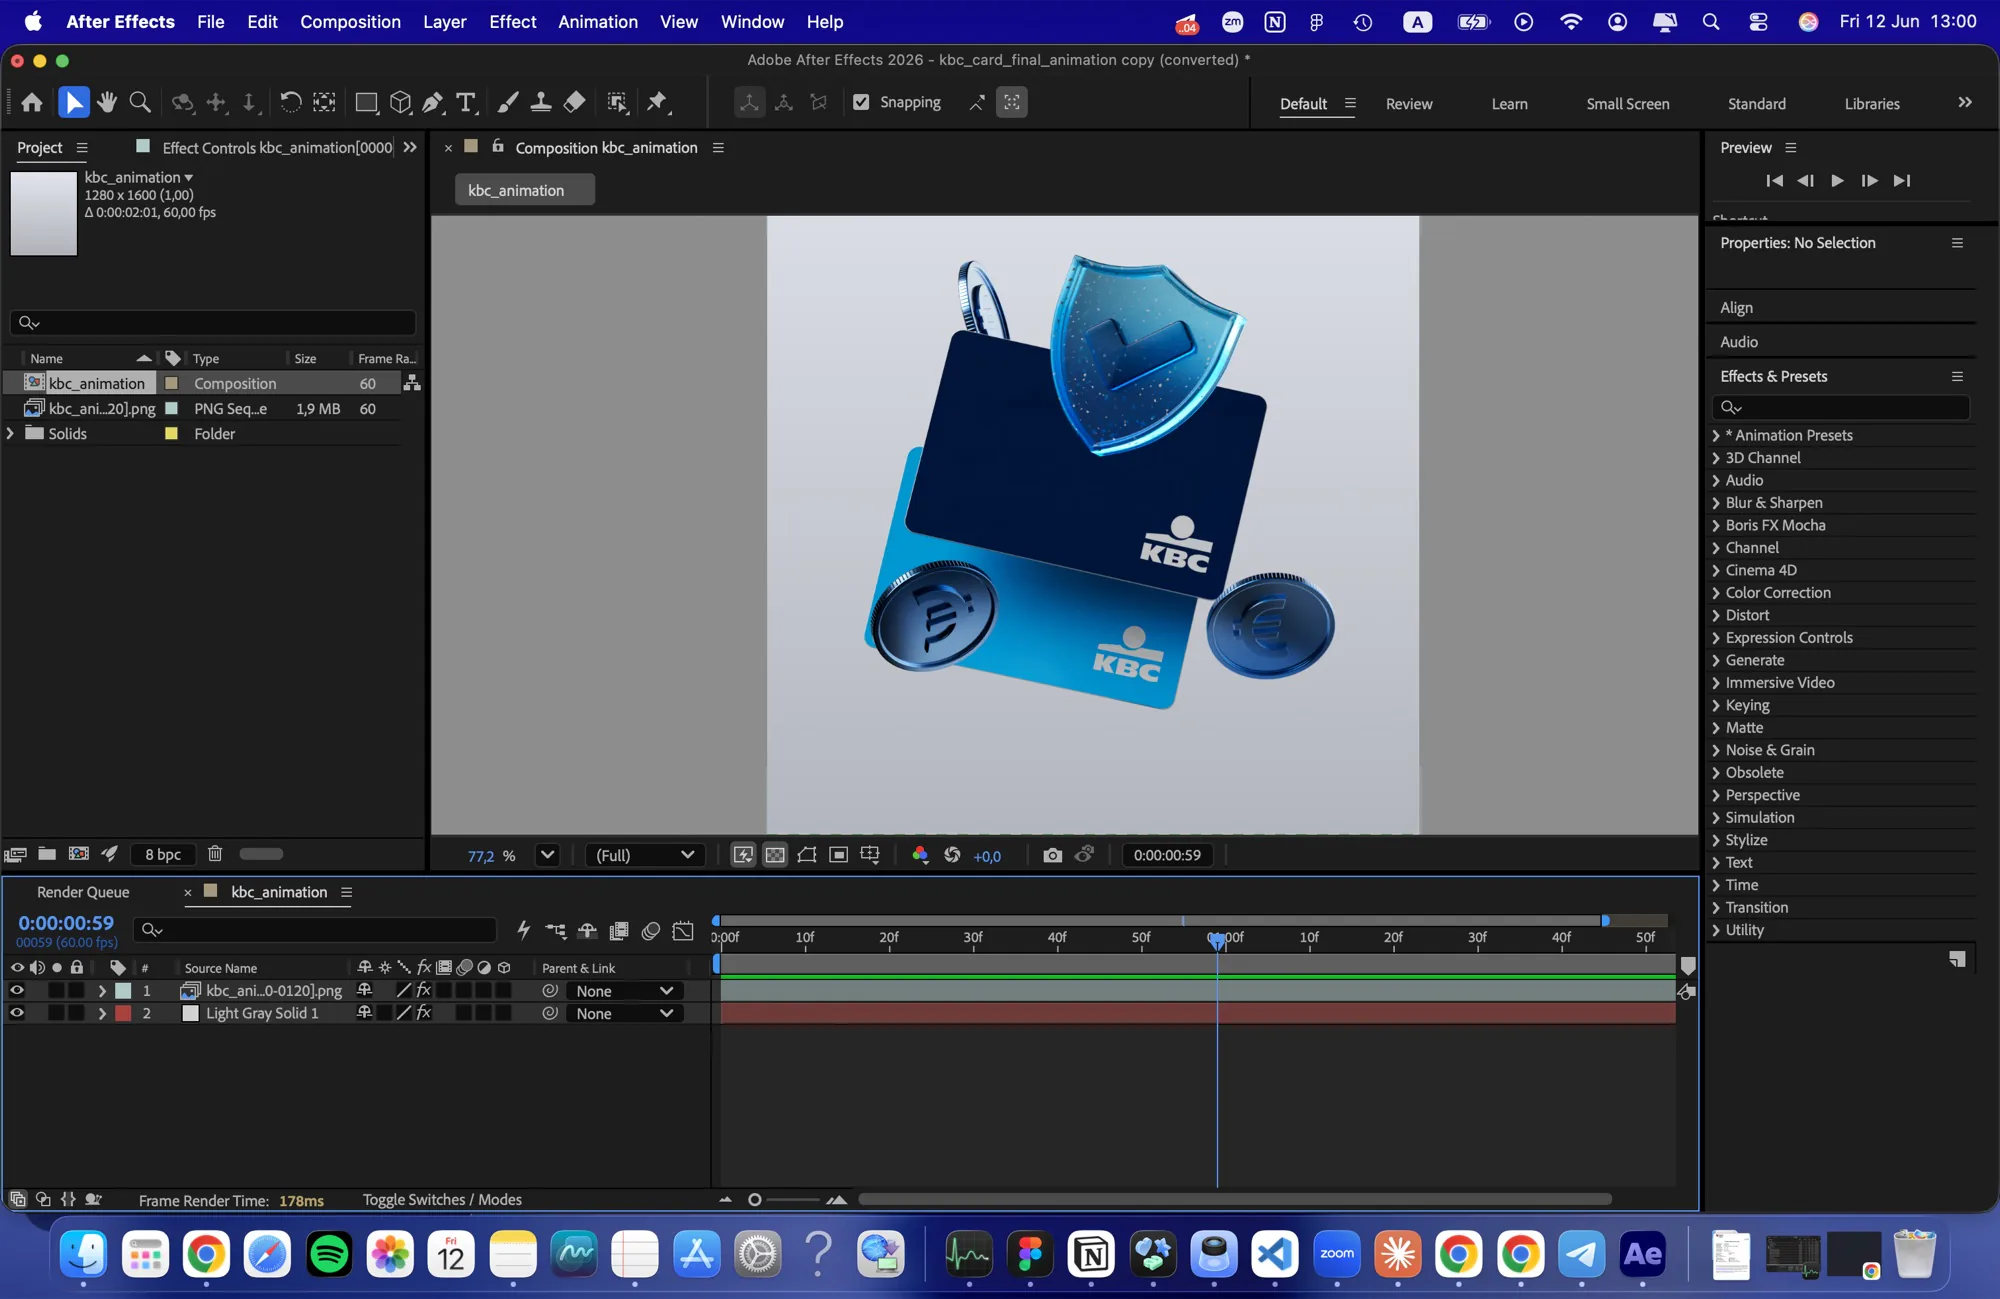This screenshot has width=2000, height=1299.
Task: Switch to the Learn workspace
Action: click(1509, 103)
